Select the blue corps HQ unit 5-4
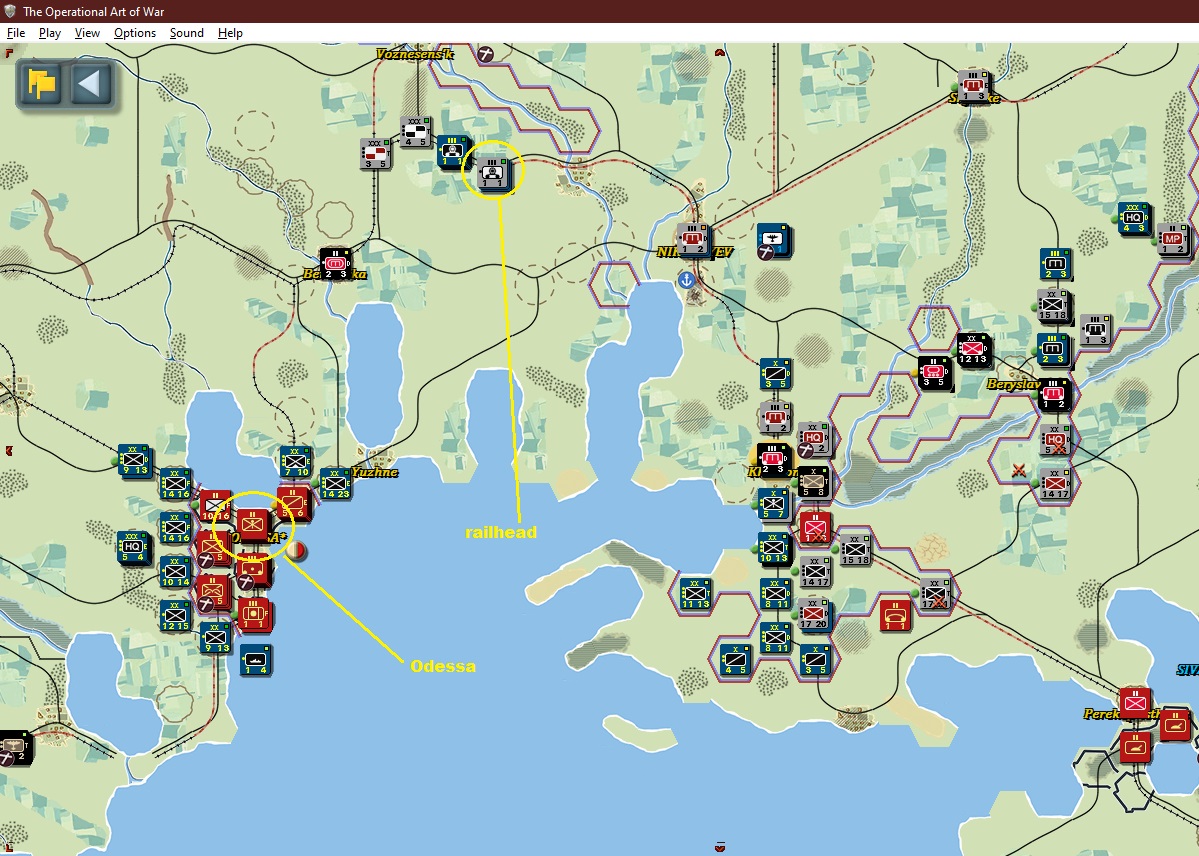1199x856 pixels. [x=133, y=547]
